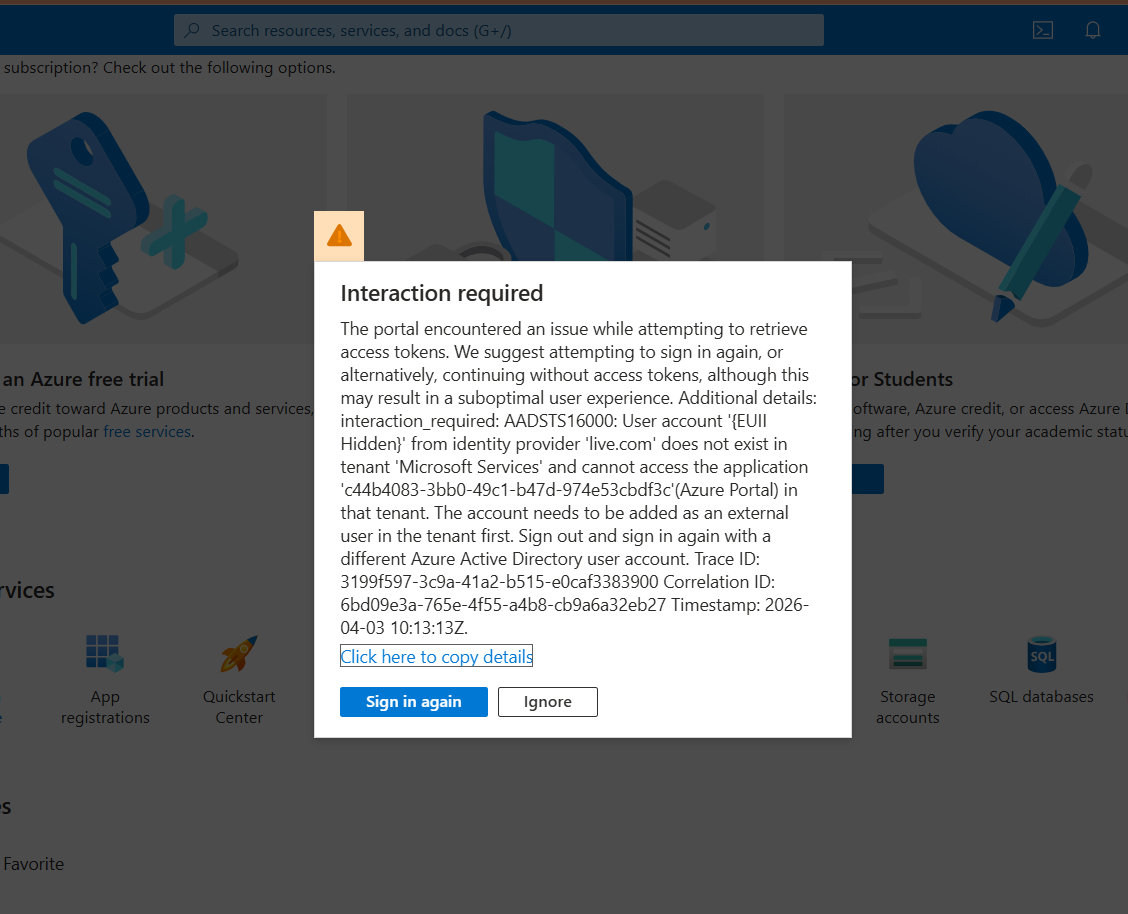This screenshot has height=914, width=1128.
Task: Open Storage accounts service icon
Action: (x=907, y=654)
